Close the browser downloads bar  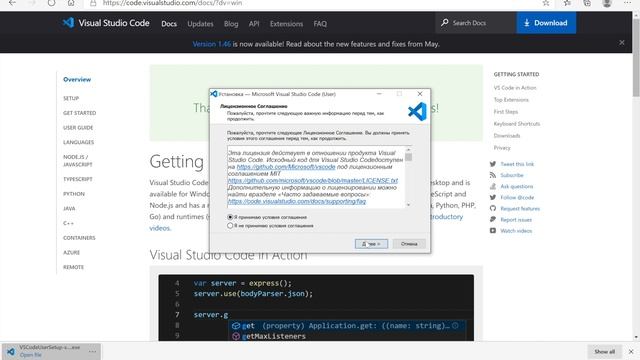[x=631, y=351]
